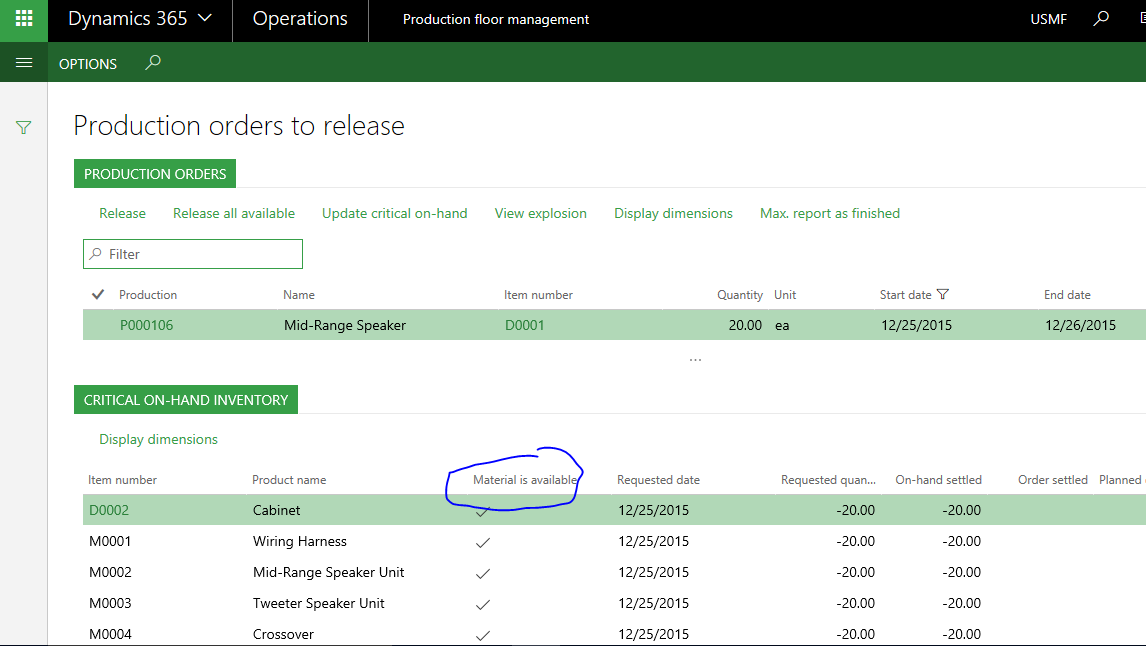Click the ellipsis below the production orders grid
The height and width of the screenshot is (646, 1146).
(695, 358)
